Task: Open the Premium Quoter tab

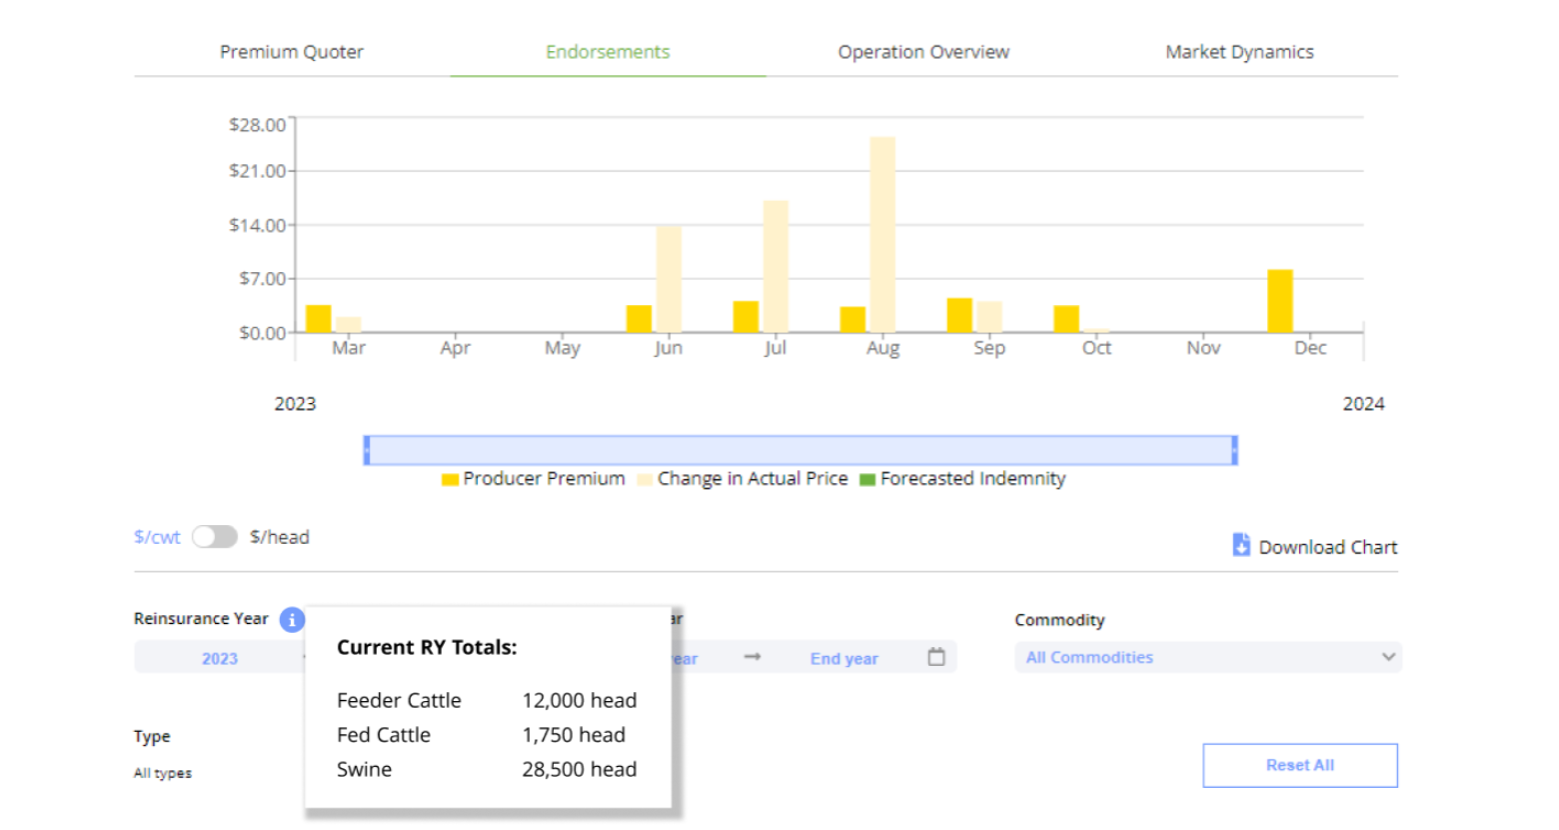Action: tap(291, 52)
